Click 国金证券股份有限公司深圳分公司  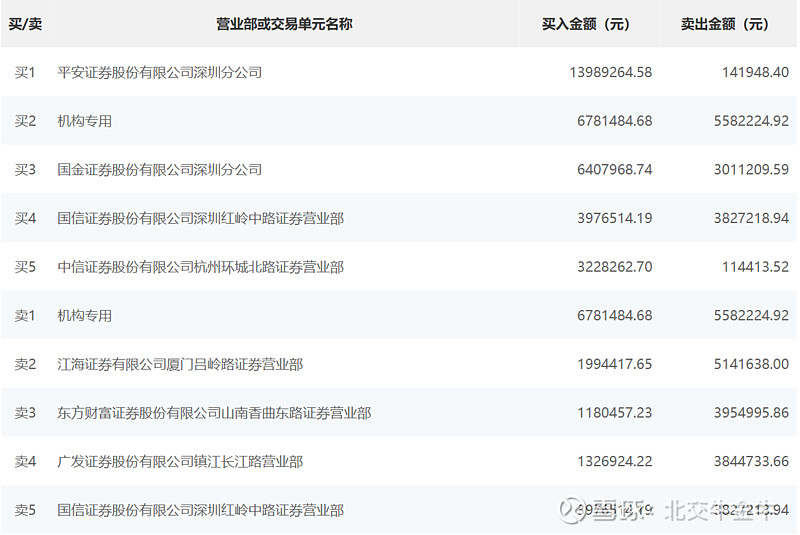pos(160,169)
